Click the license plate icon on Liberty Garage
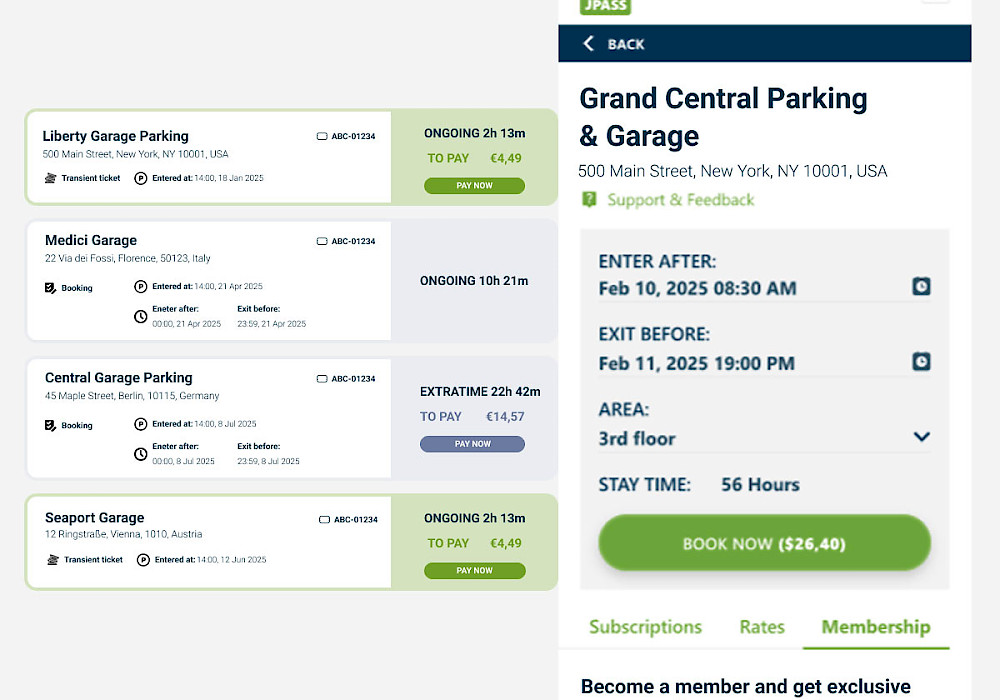Viewport: 1000px width, 700px height. click(x=322, y=136)
